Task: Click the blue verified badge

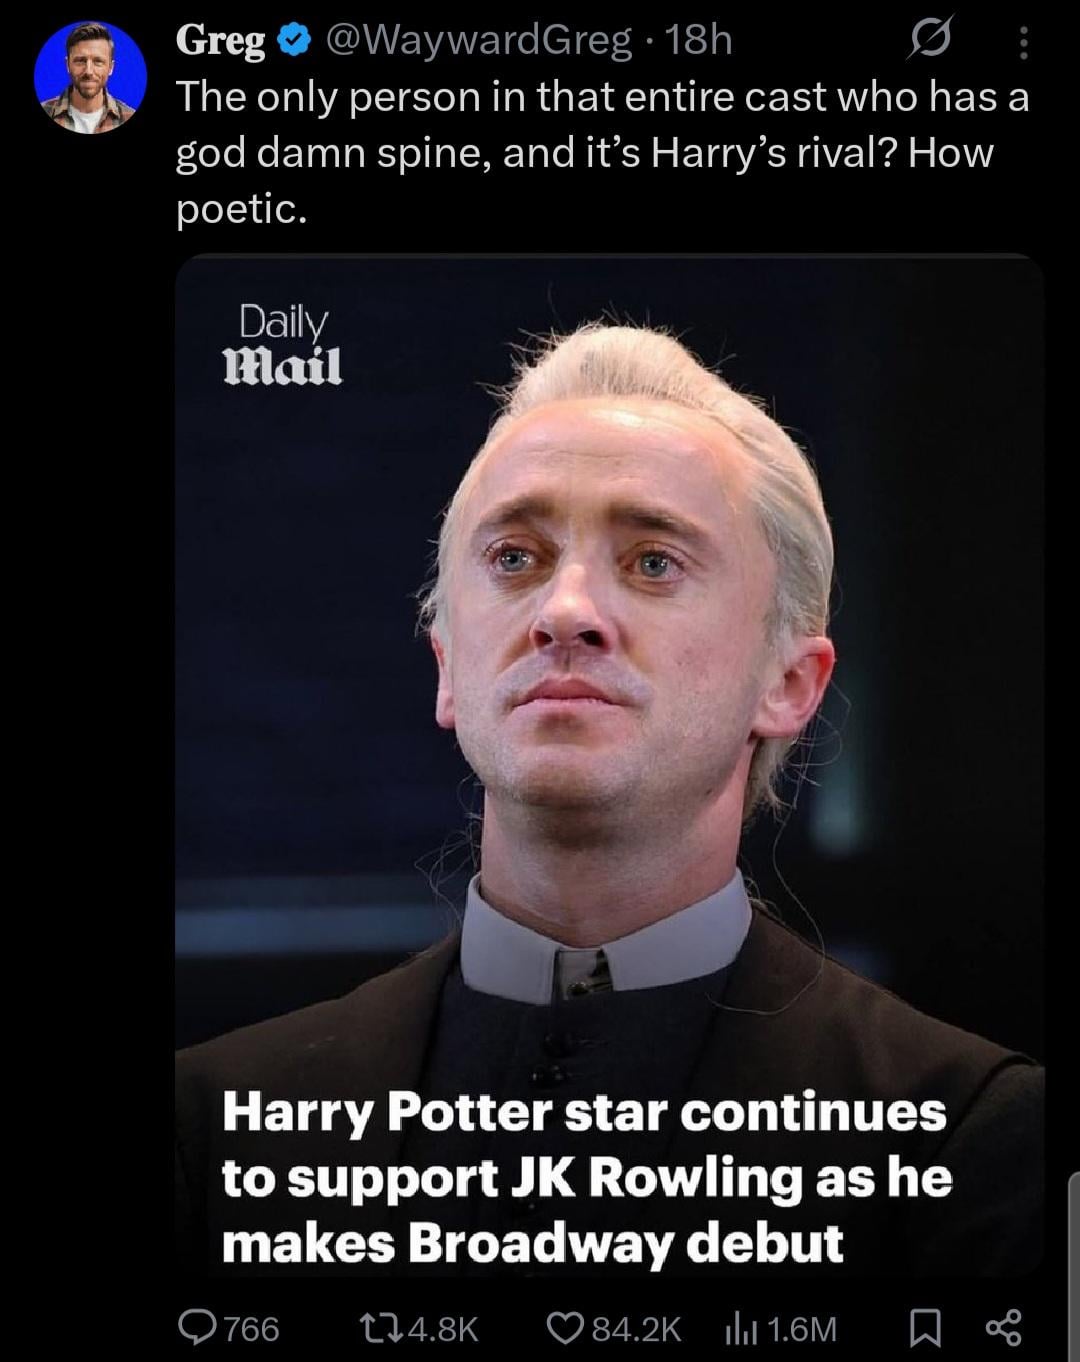Action: click(x=292, y=41)
